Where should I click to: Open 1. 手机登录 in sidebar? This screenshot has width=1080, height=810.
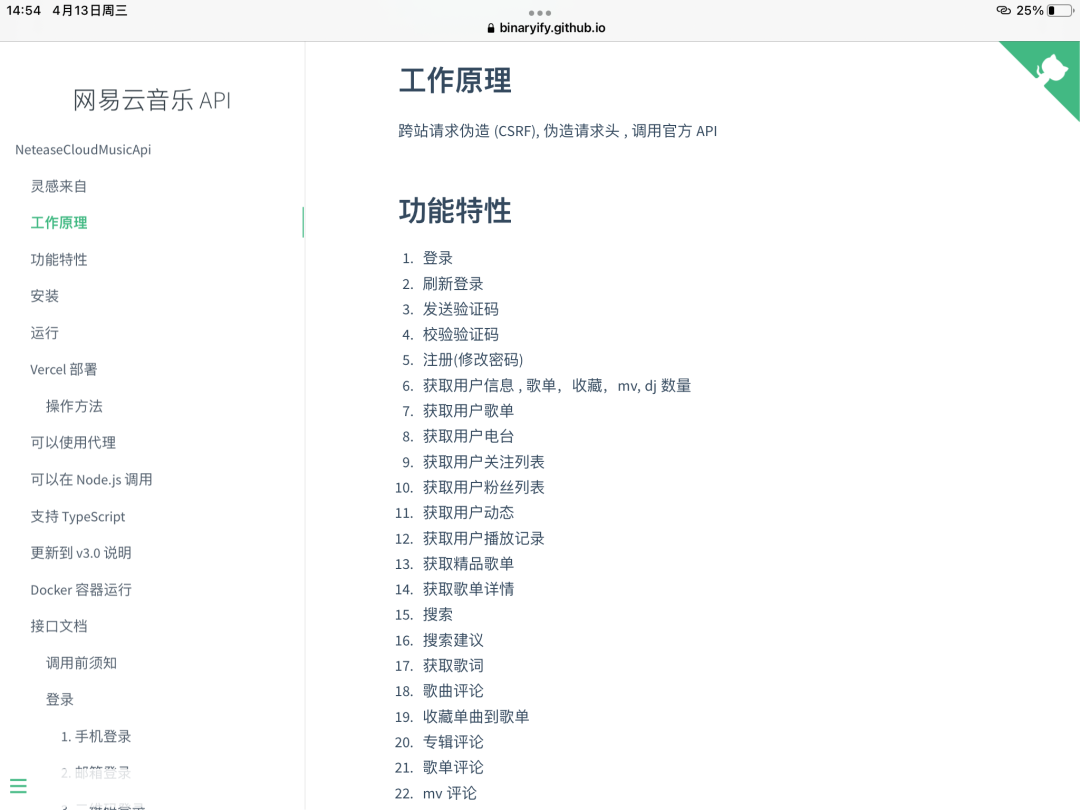[x=96, y=736]
